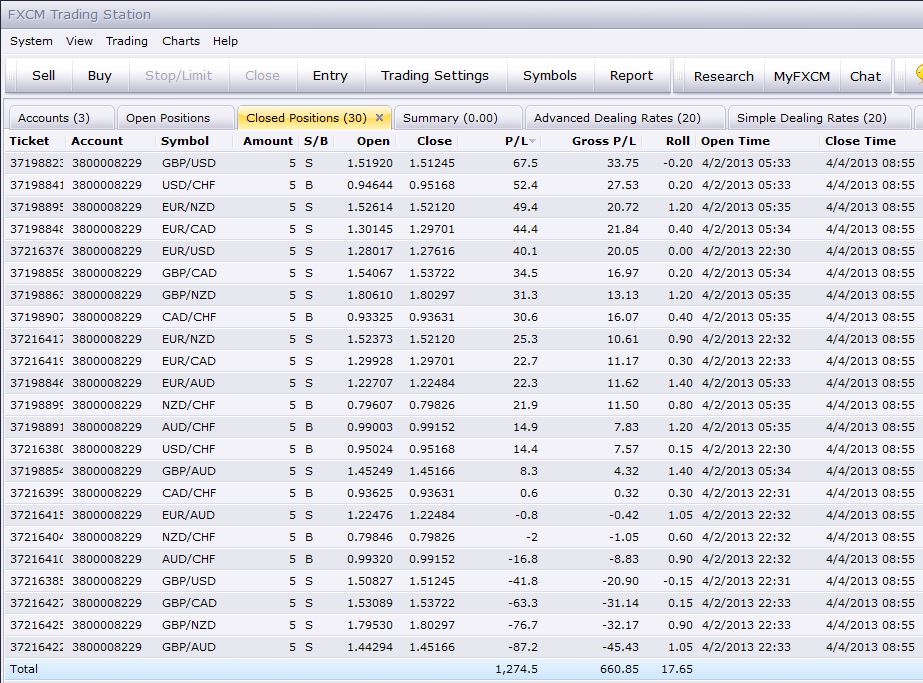Open the Simple Dealing Rates (20) tab
The image size is (923, 683).
coord(819,118)
